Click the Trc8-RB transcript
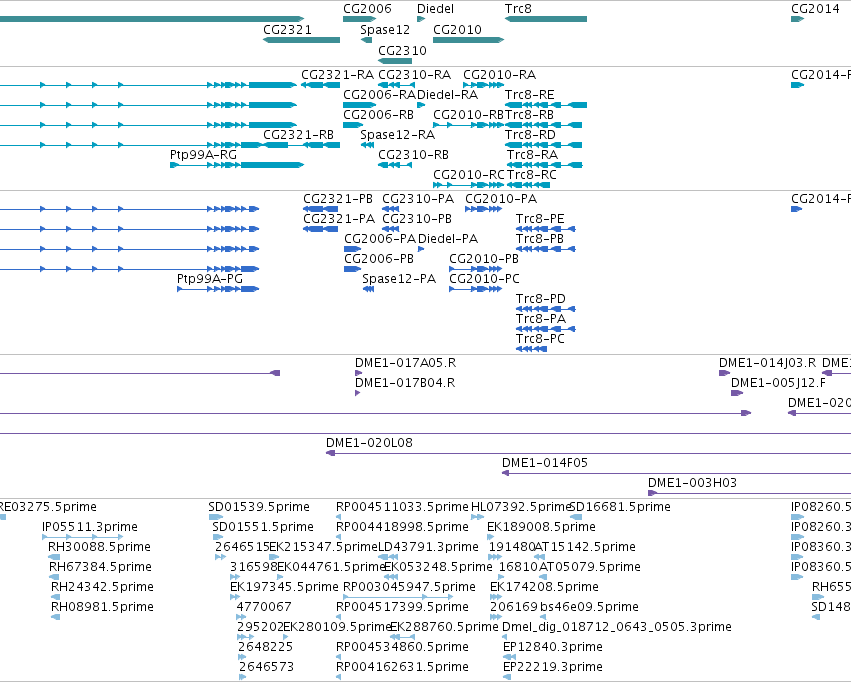The height and width of the screenshot is (682, 851). click(543, 125)
